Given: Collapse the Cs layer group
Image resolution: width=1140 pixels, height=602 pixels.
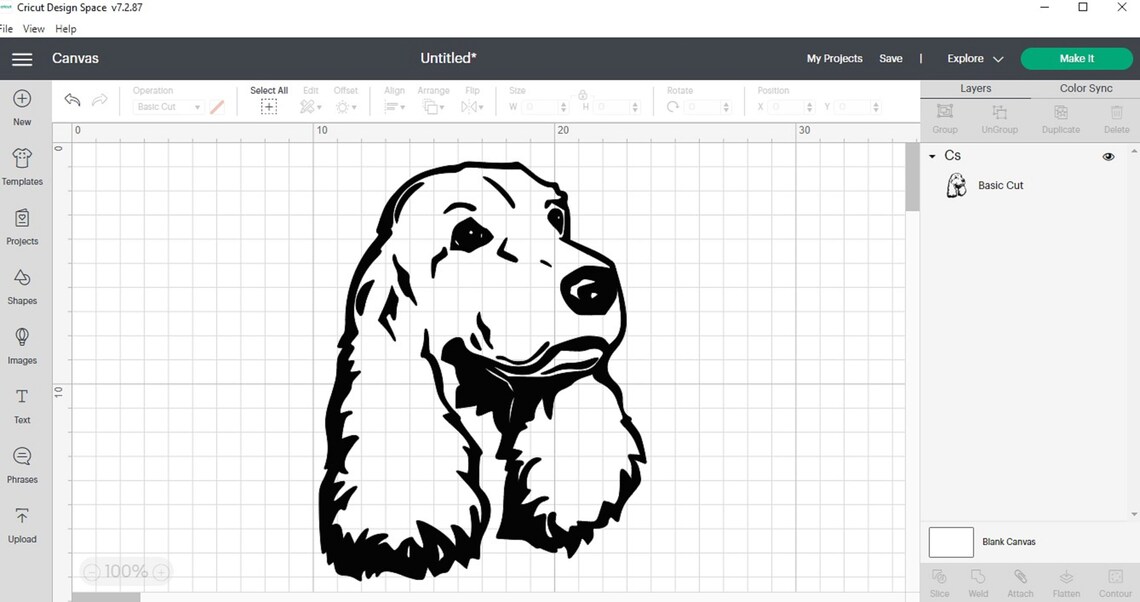Looking at the screenshot, I should [x=933, y=156].
